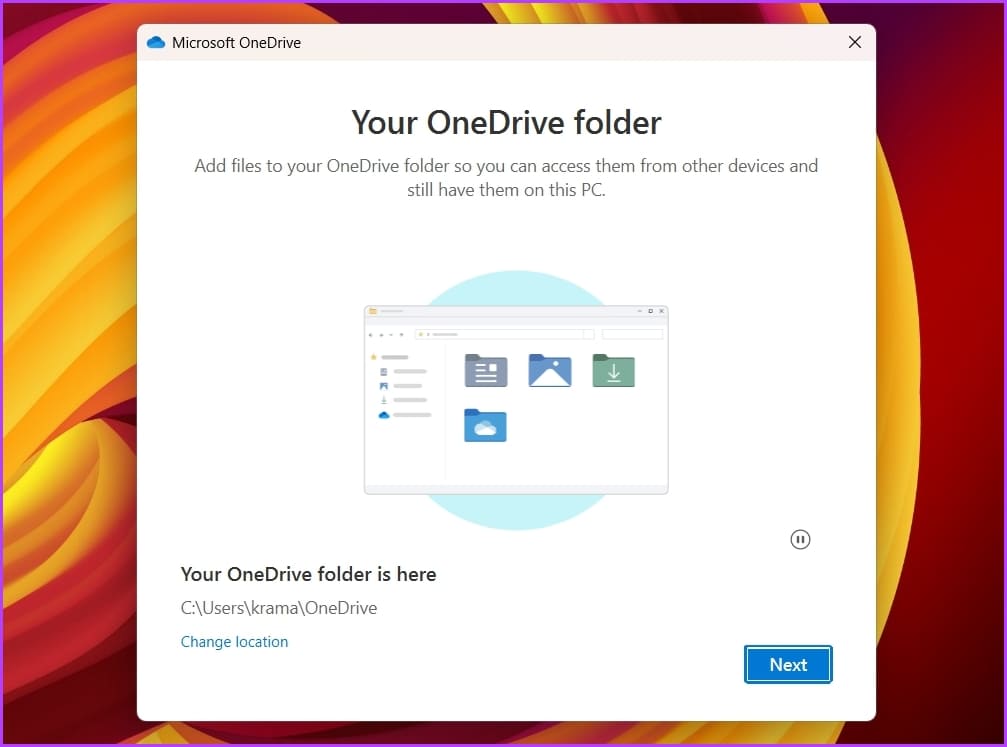Click the blue OneDrive cloud folder icon
Screen dimensions: 1007x747
click(485, 425)
